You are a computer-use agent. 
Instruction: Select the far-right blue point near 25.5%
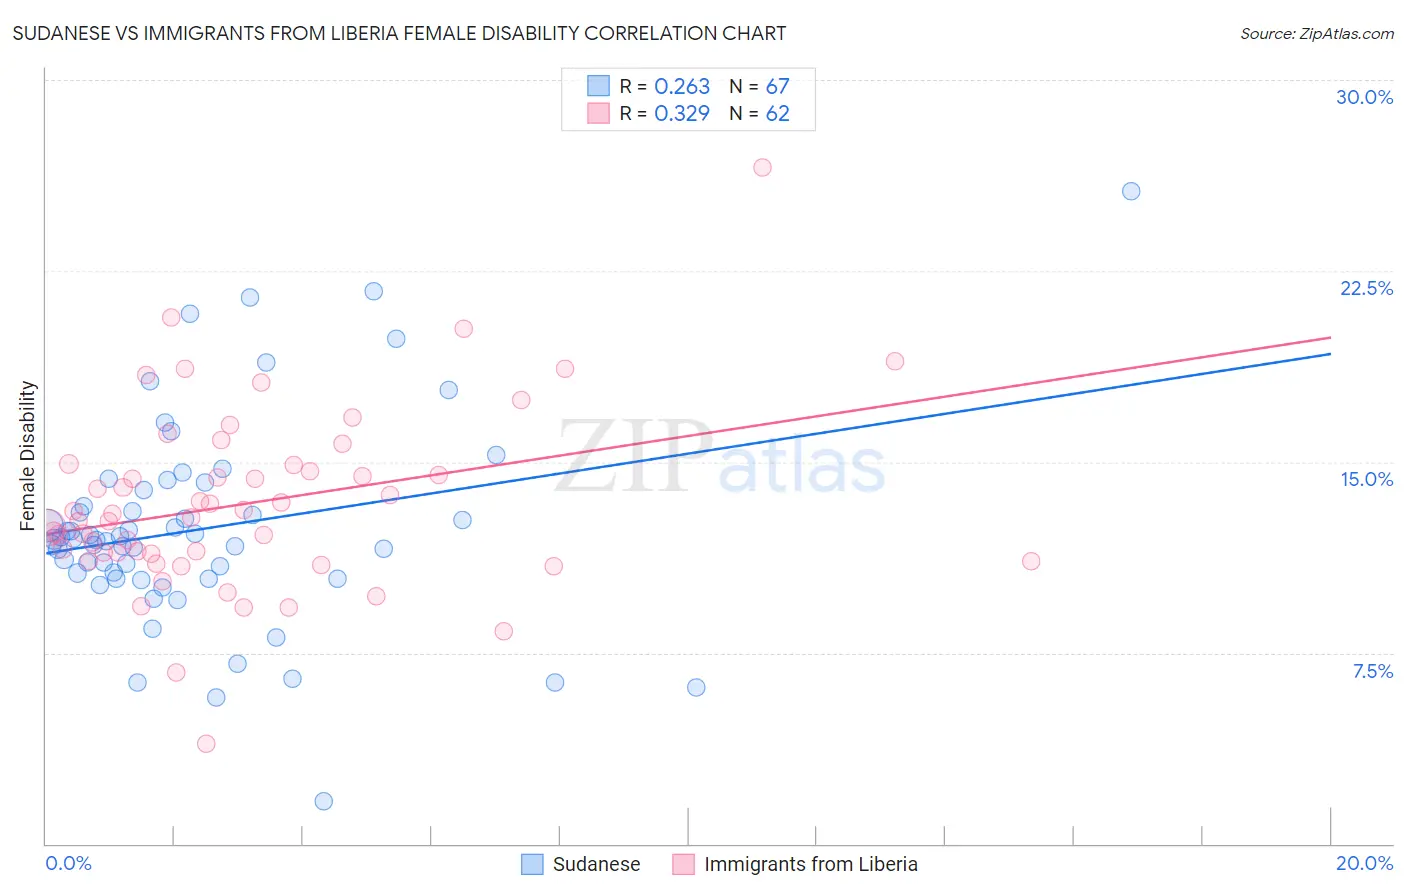click(x=1131, y=191)
